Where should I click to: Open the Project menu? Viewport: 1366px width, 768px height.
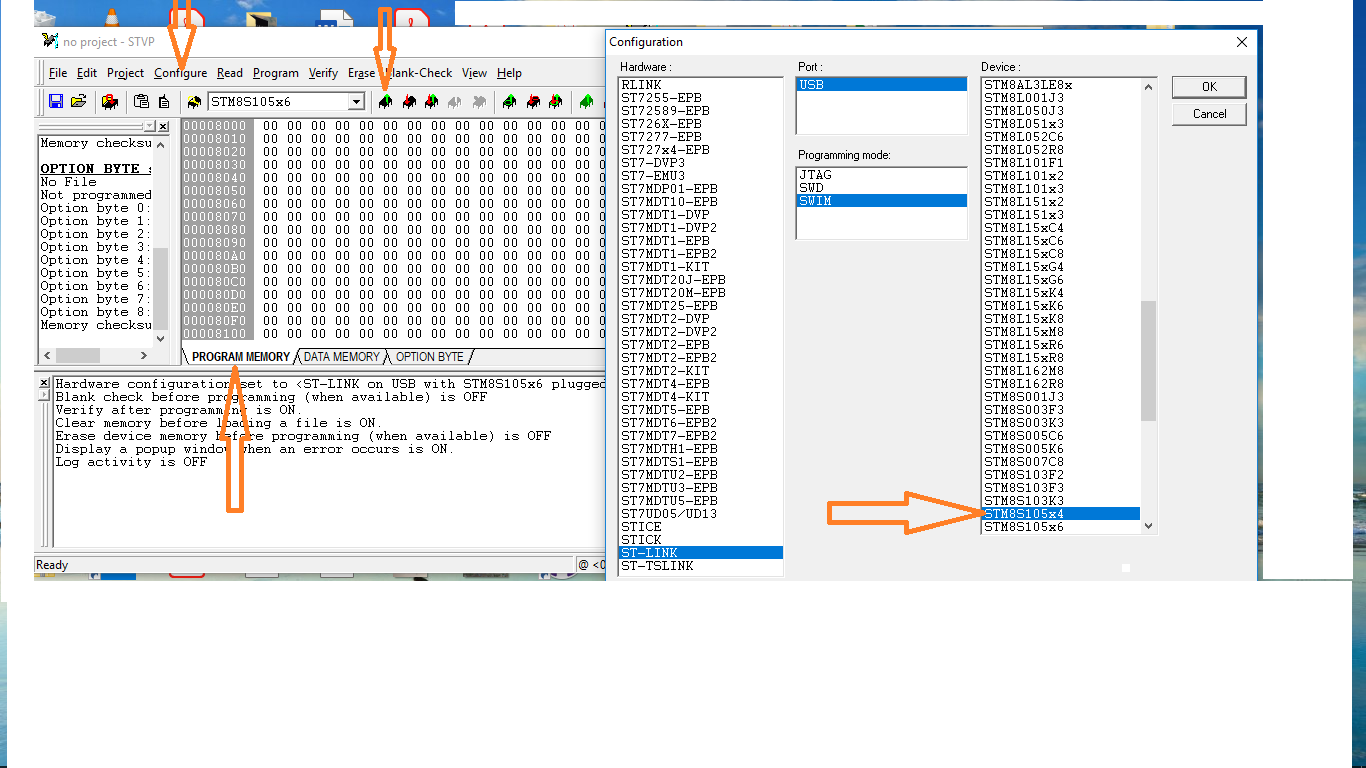(x=126, y=73)
